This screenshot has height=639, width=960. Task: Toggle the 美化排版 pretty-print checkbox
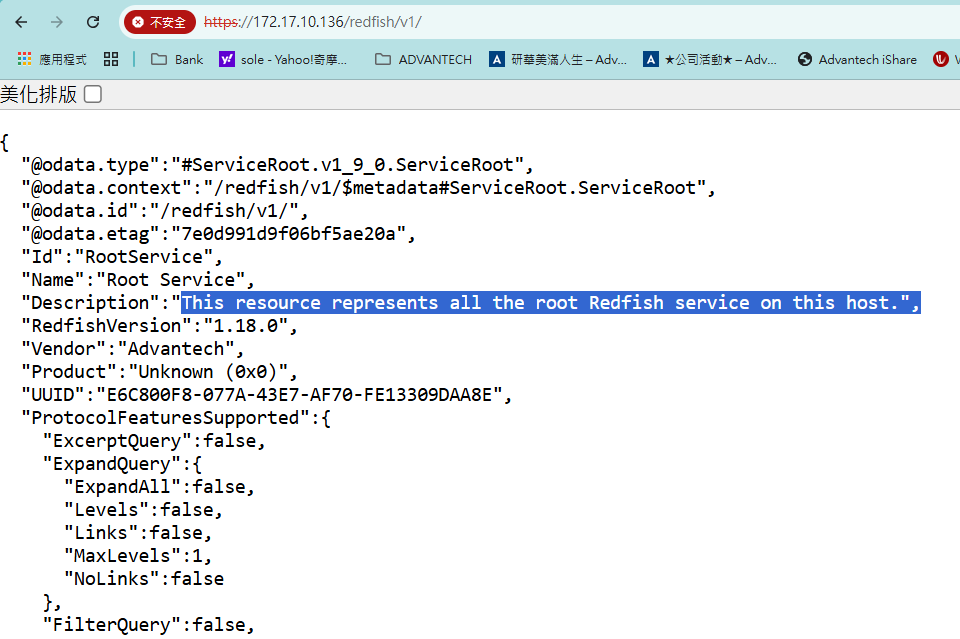coord(92,95)
